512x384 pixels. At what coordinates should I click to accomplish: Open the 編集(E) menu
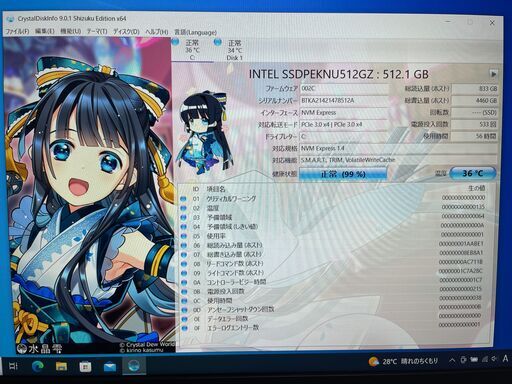point(45,31)
